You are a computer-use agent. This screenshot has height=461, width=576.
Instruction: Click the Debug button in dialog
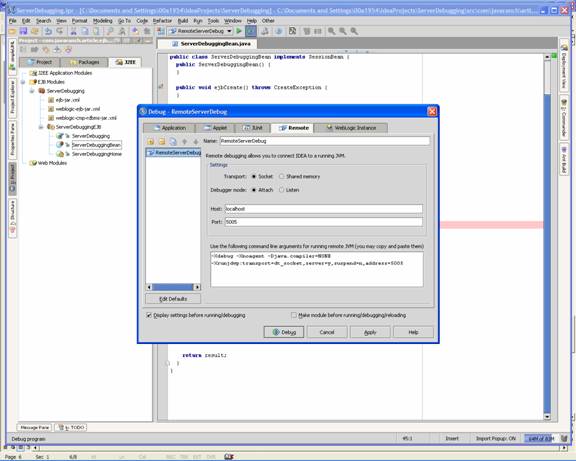point(284,332)
